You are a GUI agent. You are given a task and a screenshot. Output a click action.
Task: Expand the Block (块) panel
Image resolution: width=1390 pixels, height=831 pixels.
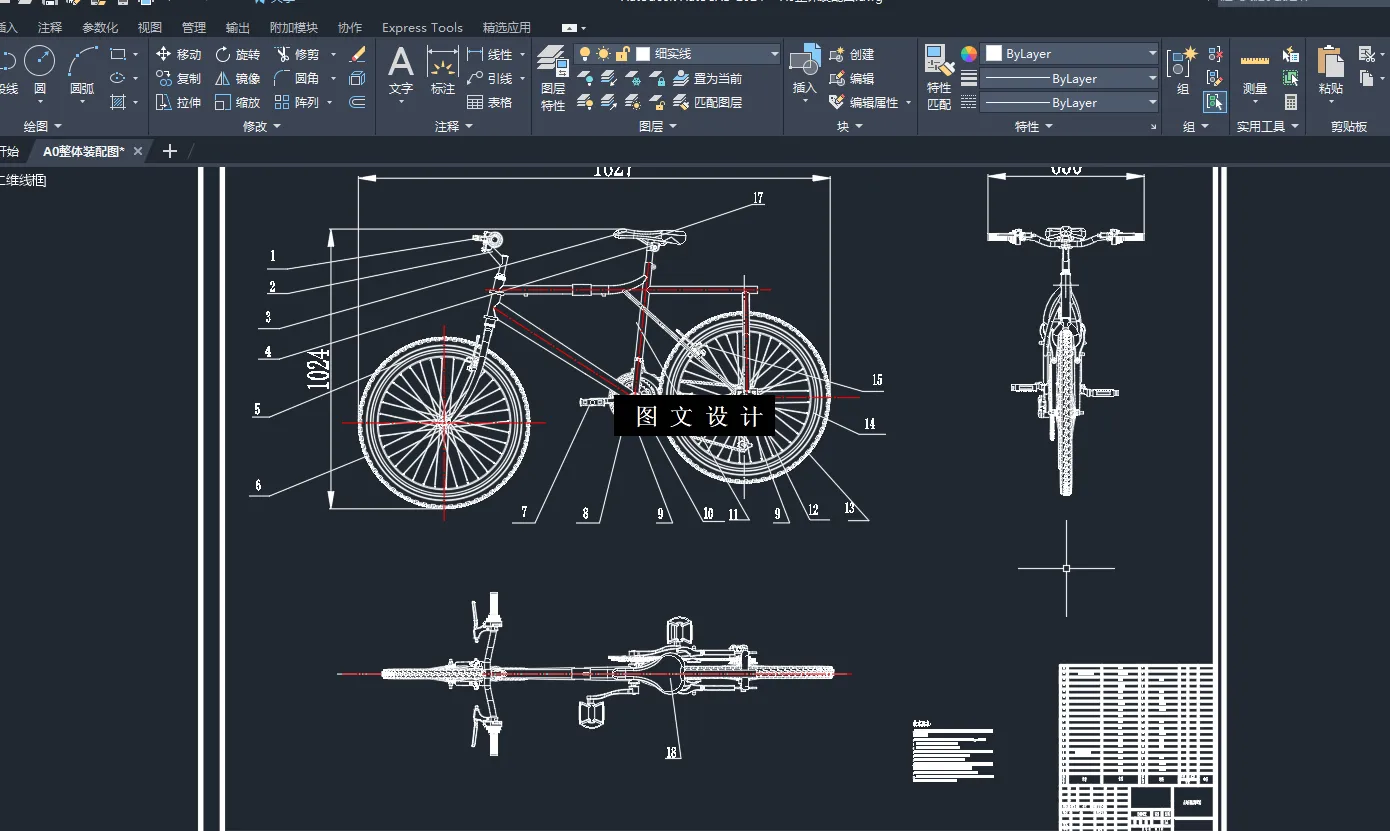[850, 126]
